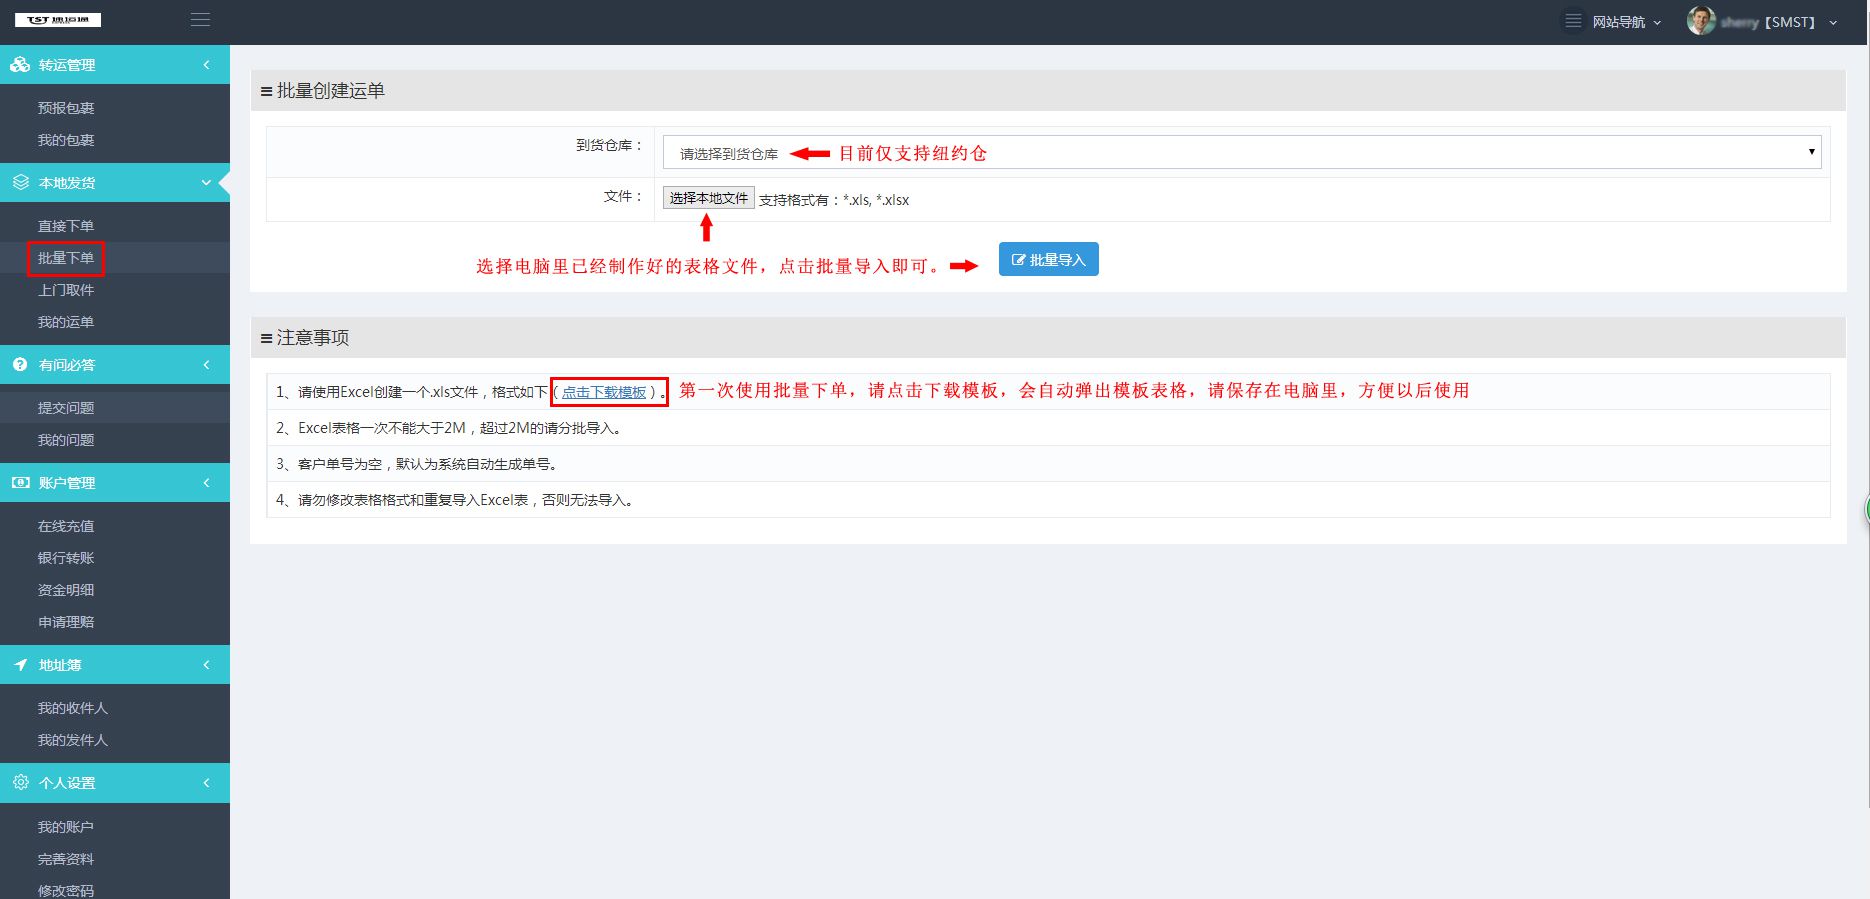Click the 转运管理 section header
Screen dimensions: 1870x899
click(x=115, y=65)
